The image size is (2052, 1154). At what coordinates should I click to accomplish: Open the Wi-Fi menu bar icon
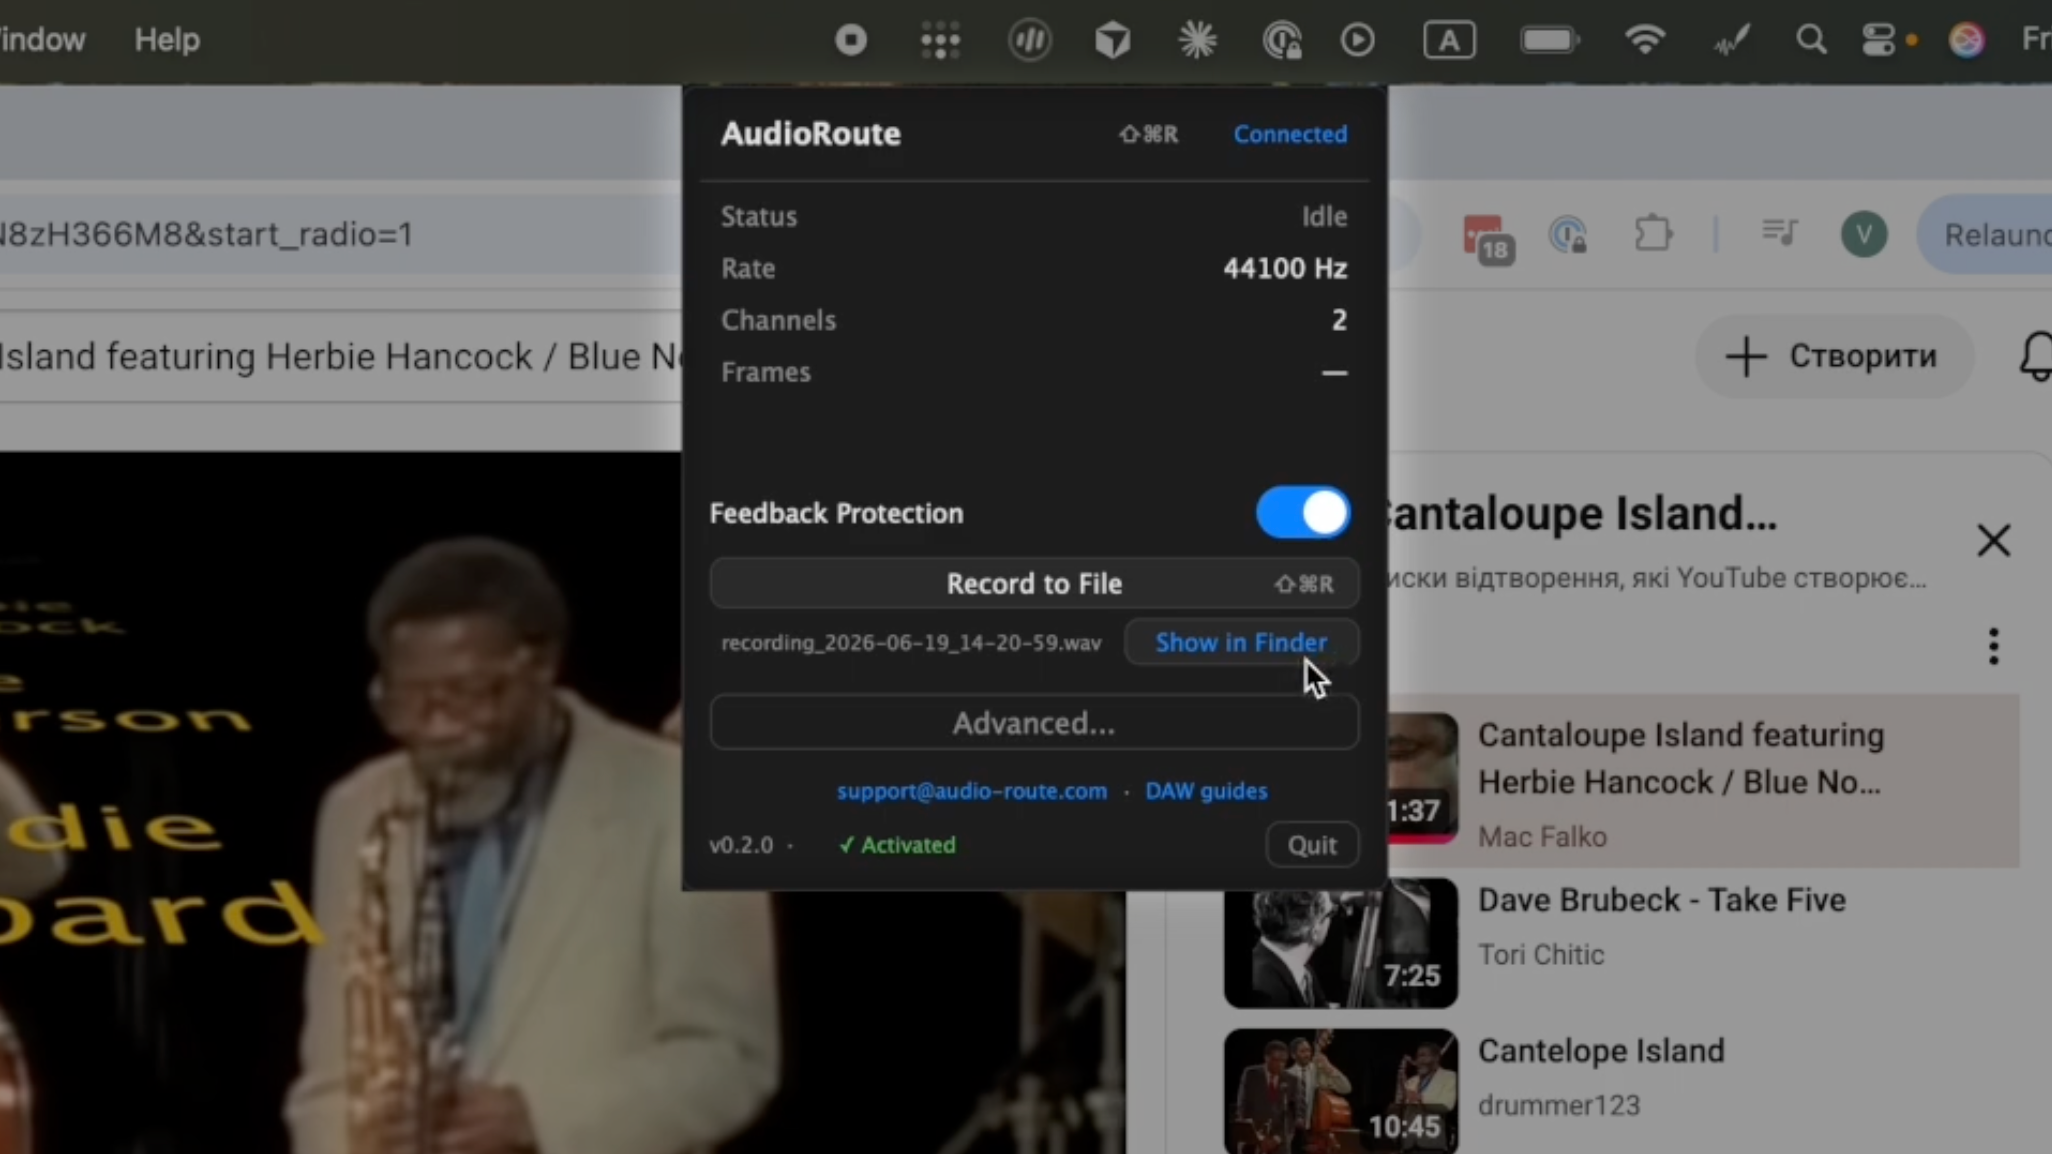point(1644,40)
